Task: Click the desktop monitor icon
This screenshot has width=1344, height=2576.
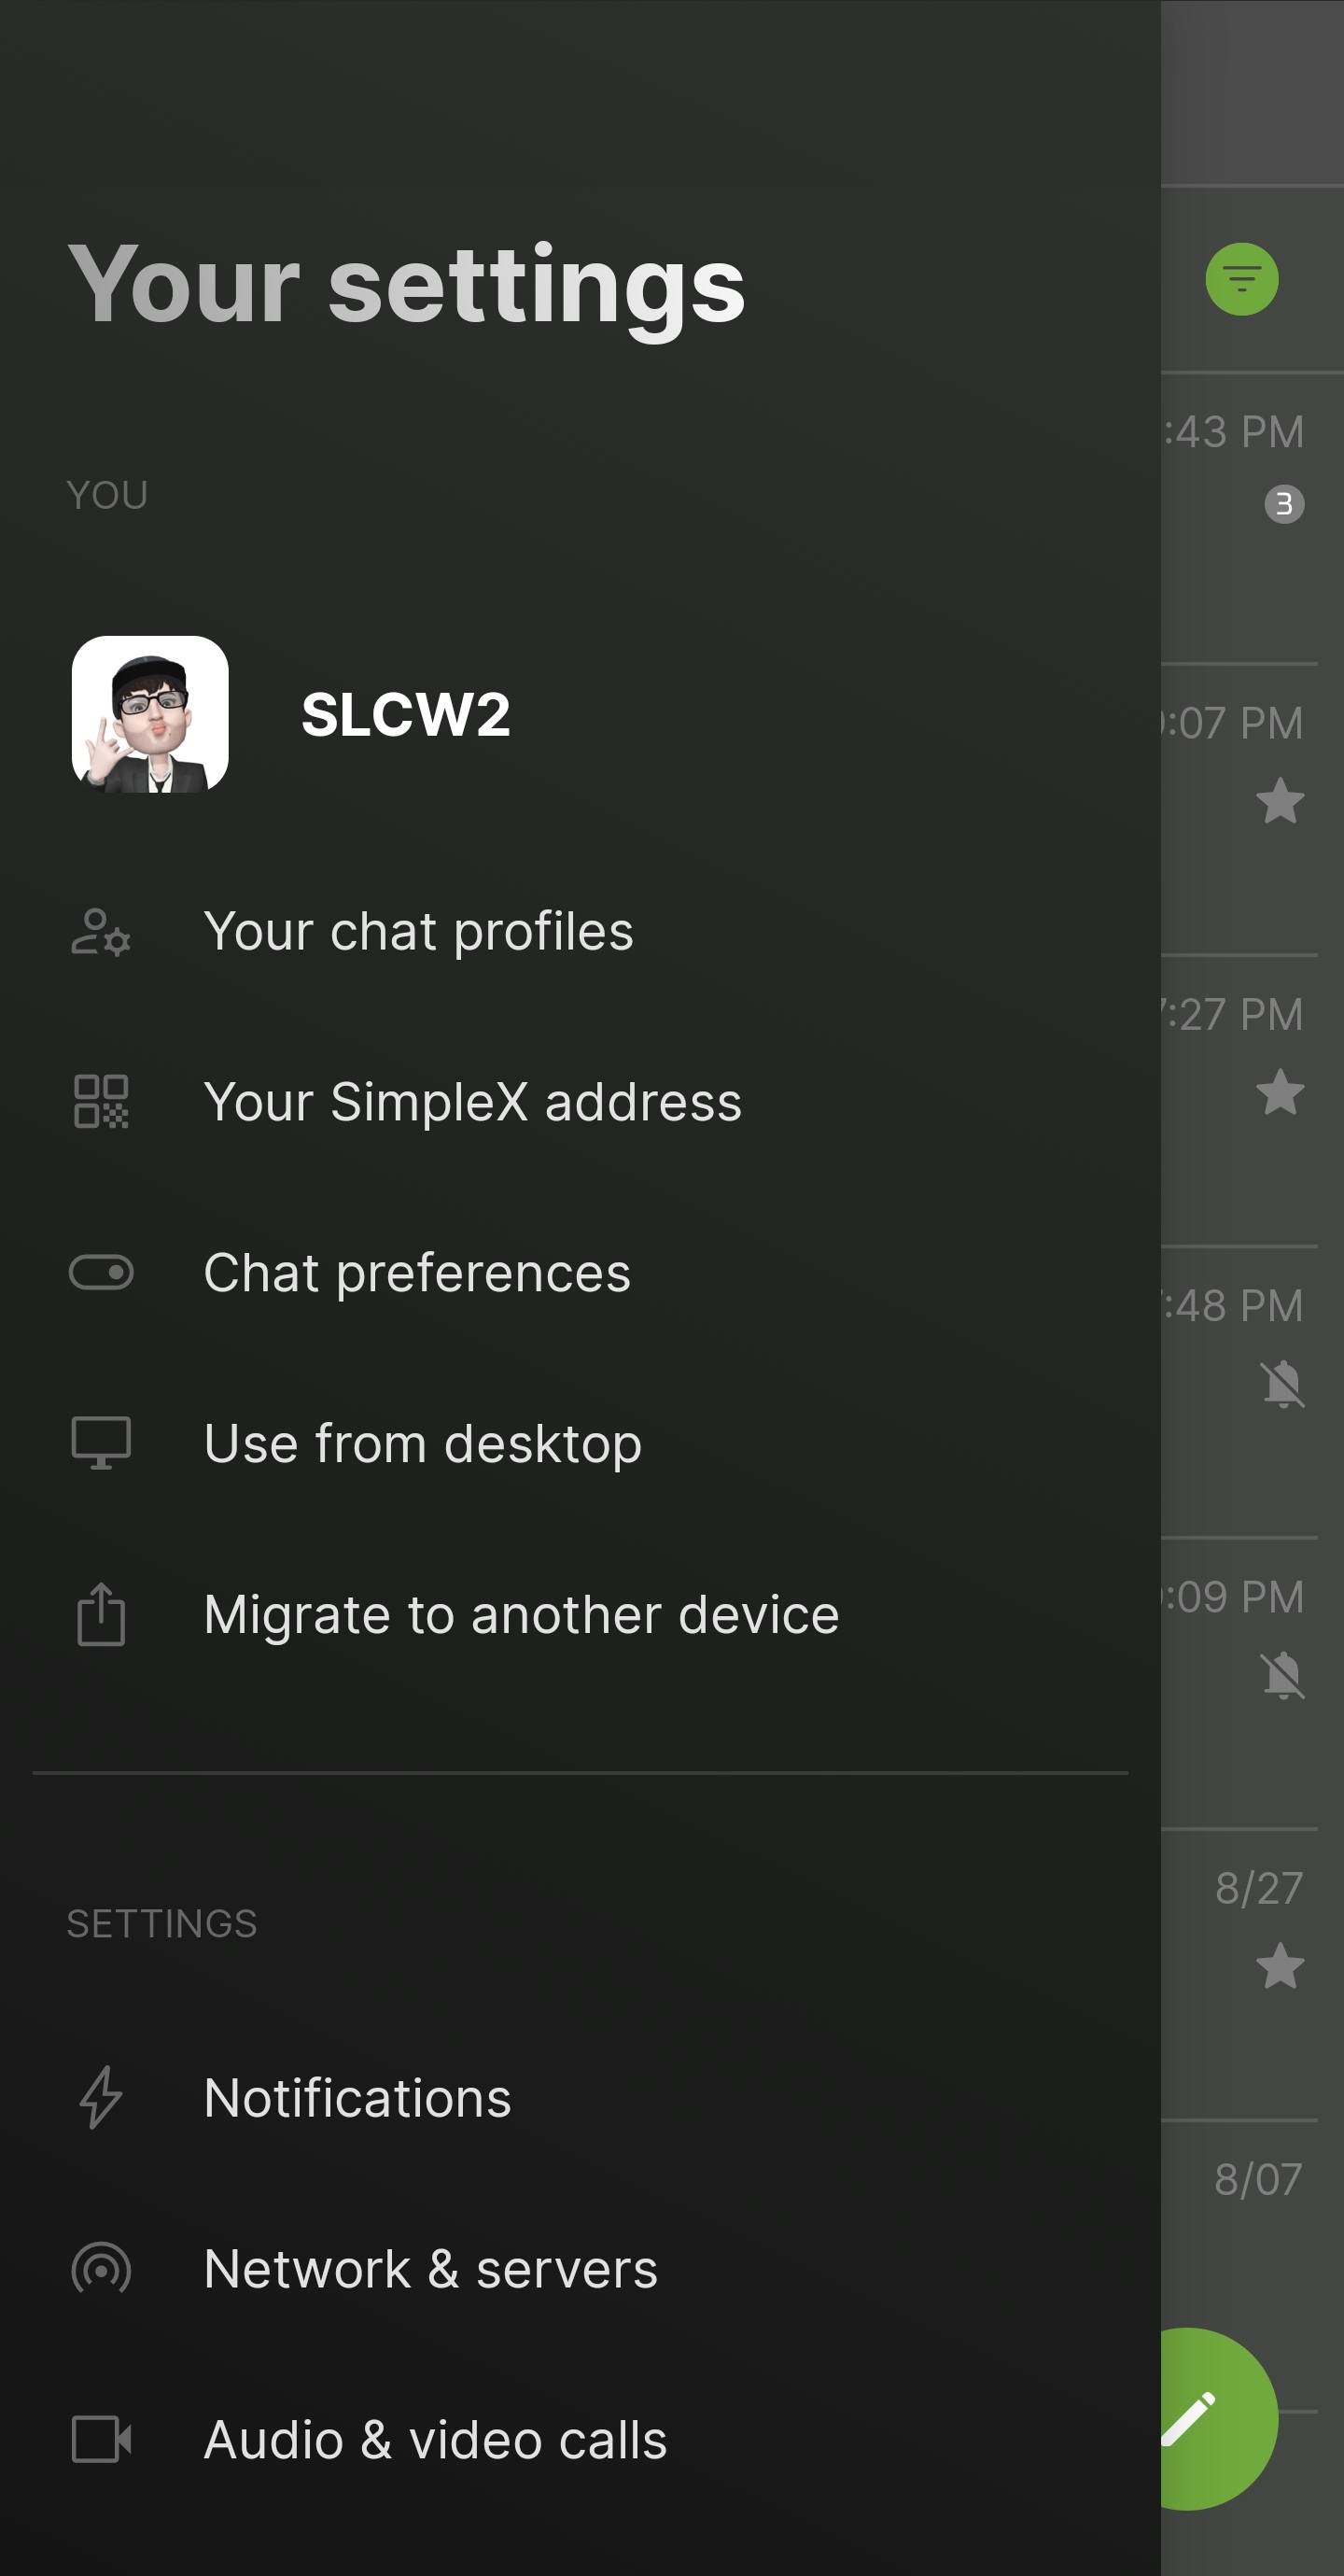Action: click(x=101, y=1443)
